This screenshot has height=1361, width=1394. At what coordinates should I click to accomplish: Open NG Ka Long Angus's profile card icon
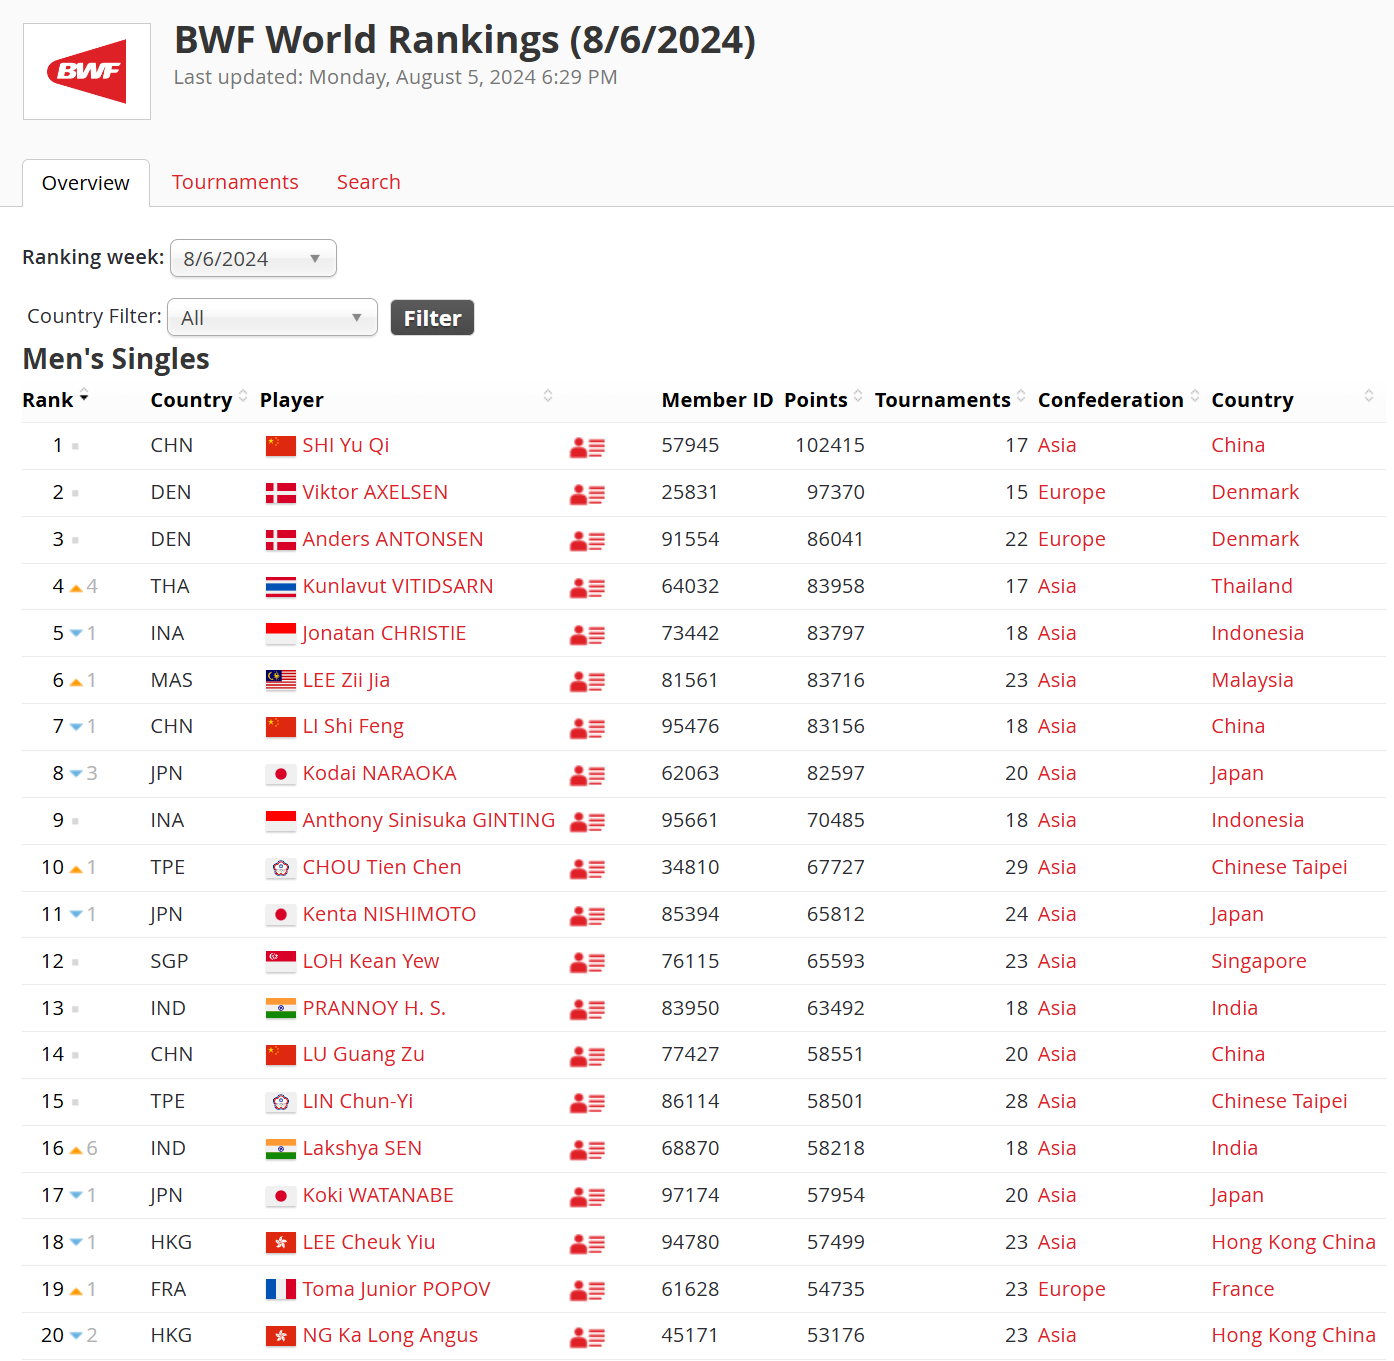pyautogui.click(x=587, y=1337)
